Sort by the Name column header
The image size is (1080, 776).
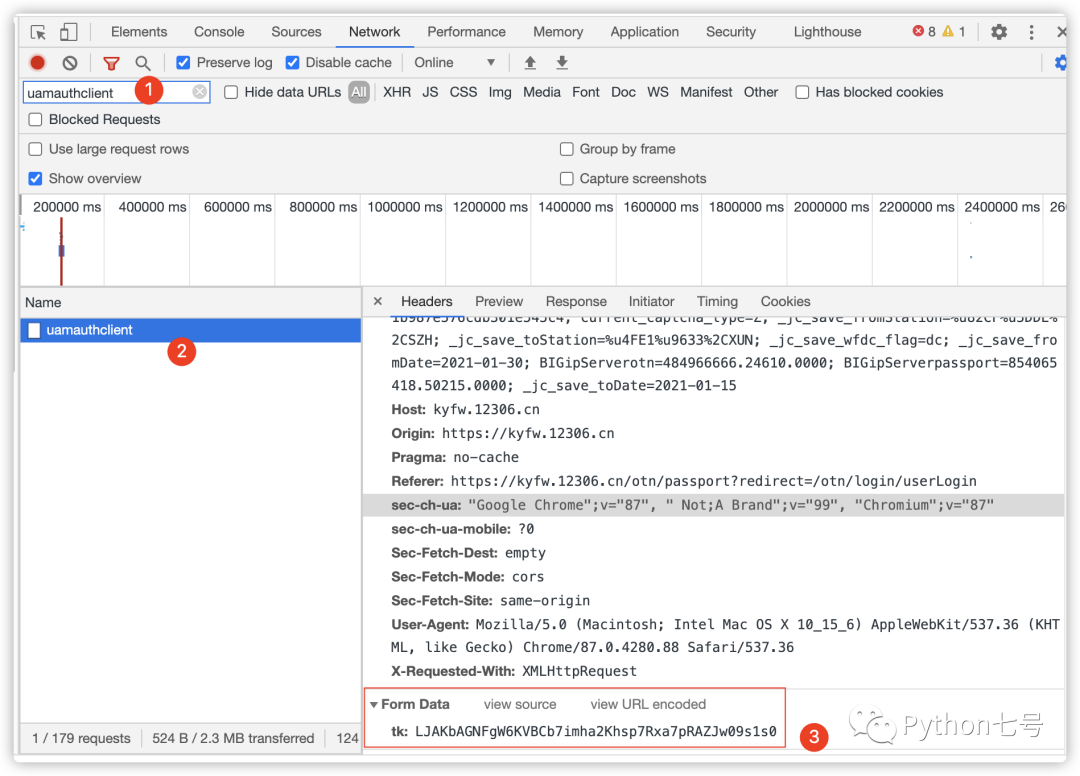click(x=191, y=302)
